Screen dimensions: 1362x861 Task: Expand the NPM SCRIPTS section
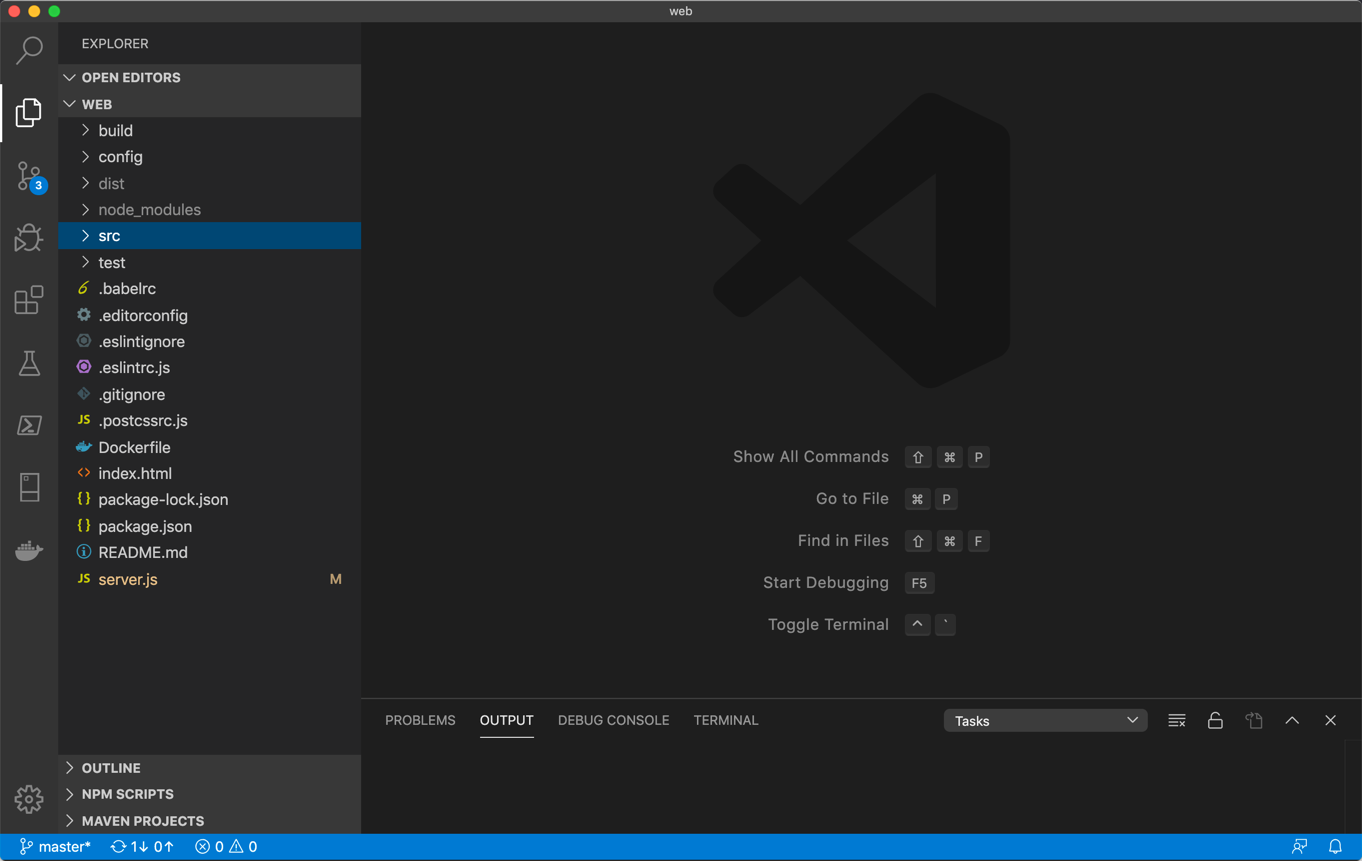pos(209,794)
